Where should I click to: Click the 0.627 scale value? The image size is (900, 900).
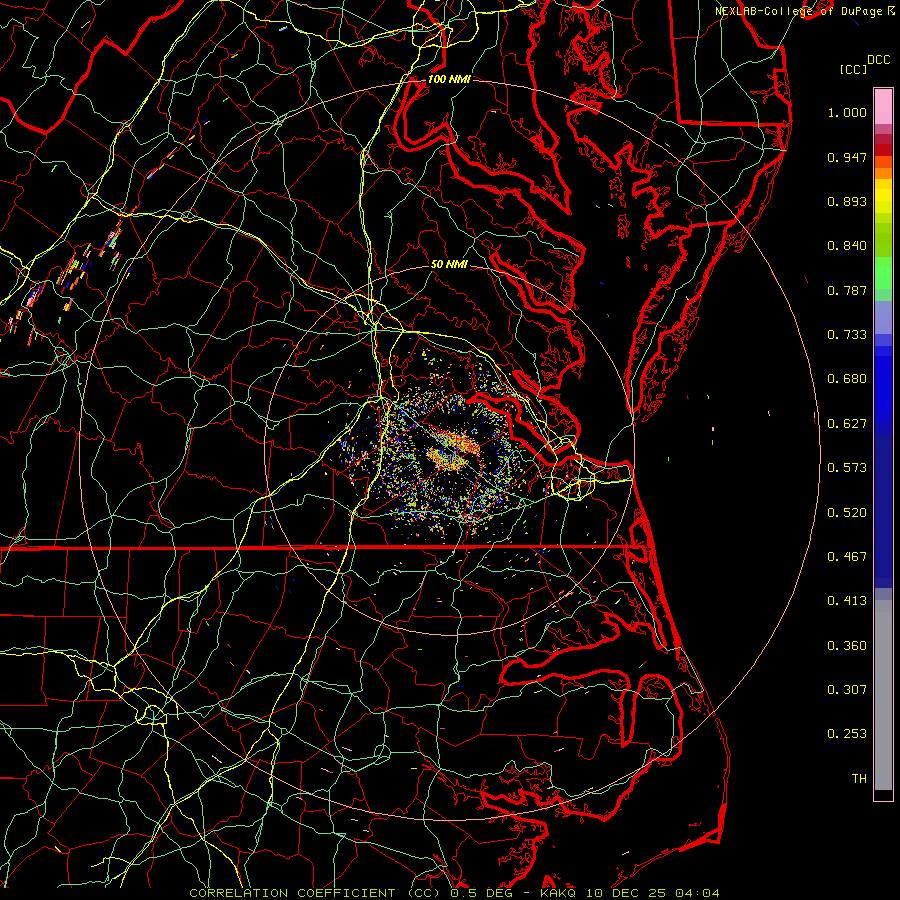(x=847, y=424)
